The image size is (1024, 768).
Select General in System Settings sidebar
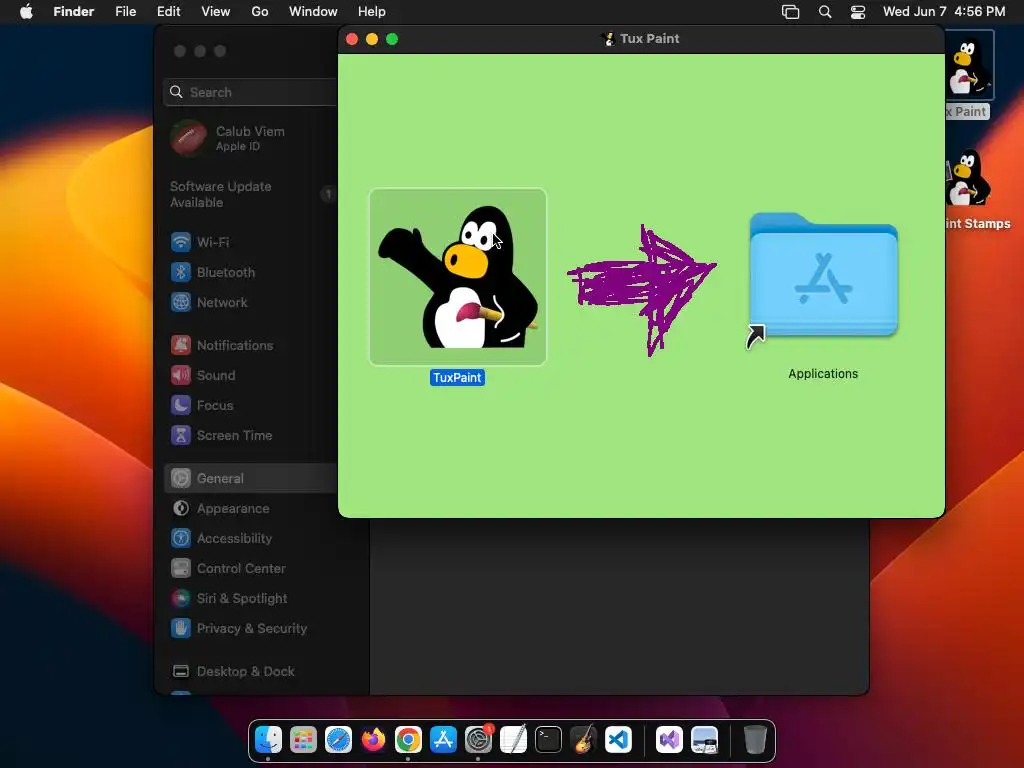tap(251, 479)
